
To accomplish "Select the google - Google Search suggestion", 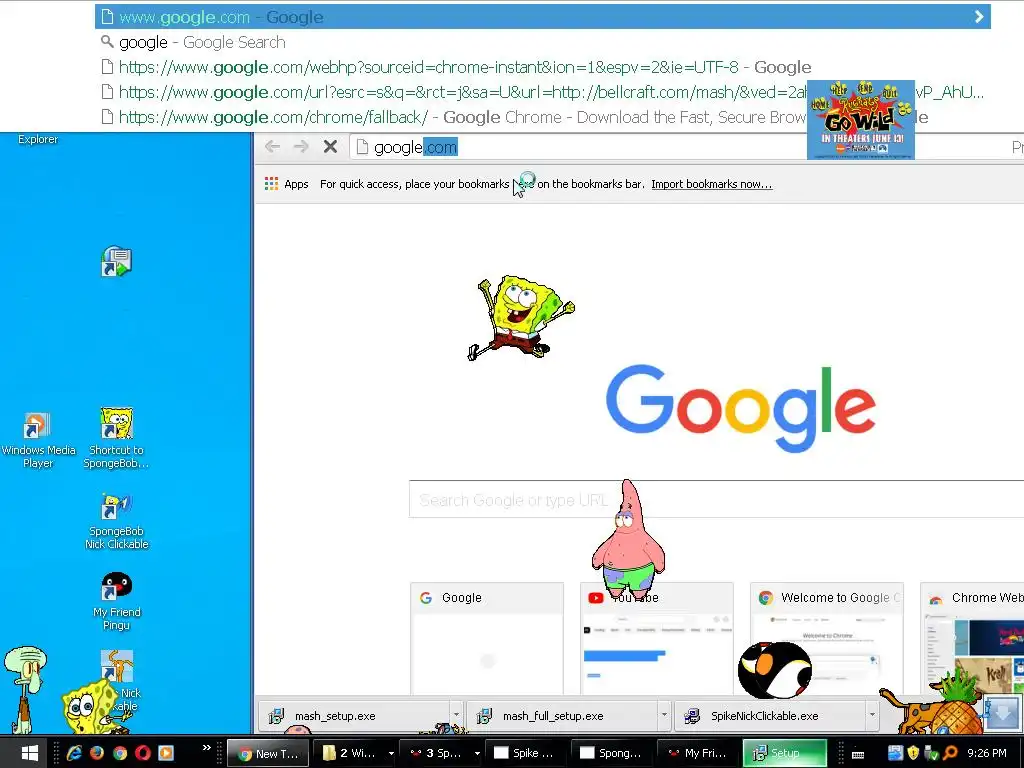I will [x=543, y=42].
